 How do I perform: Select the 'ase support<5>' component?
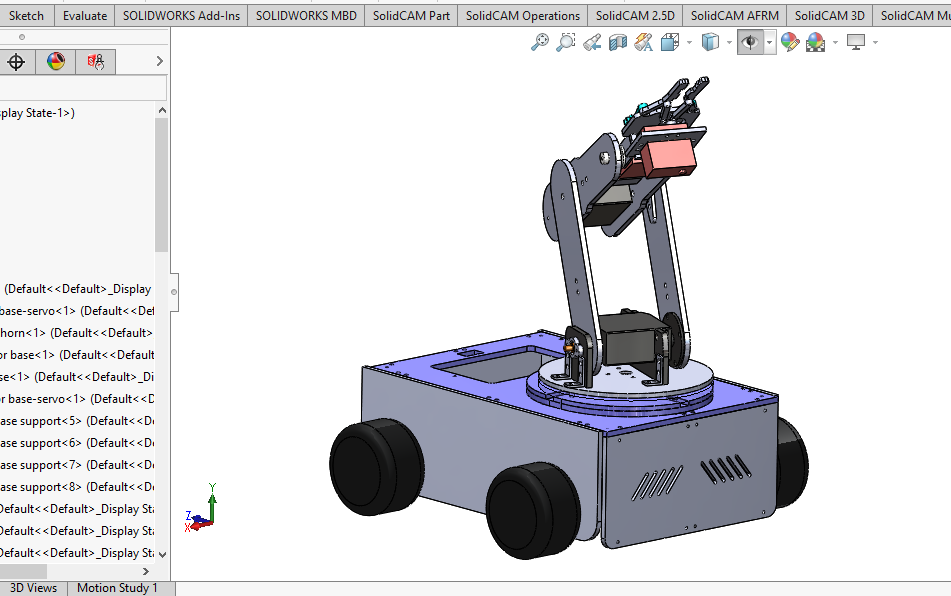pyautogui.click(x=77, y=421)
